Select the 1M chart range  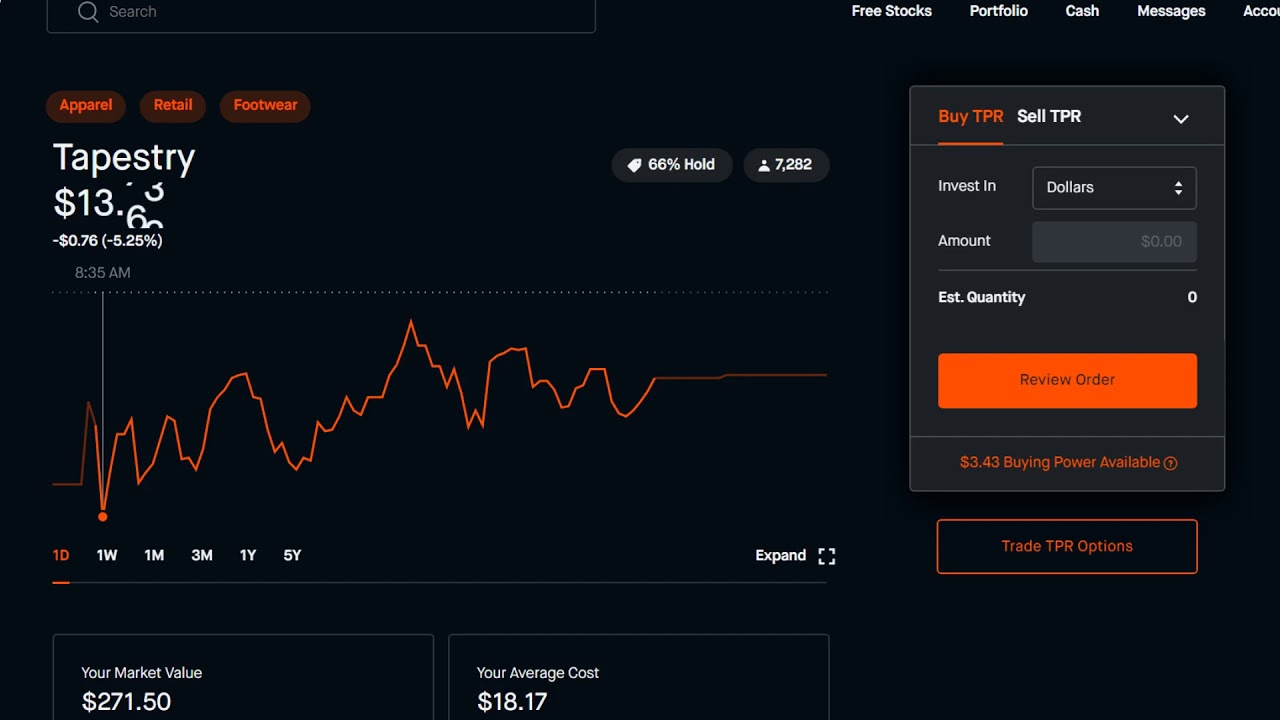coord(154,556)
